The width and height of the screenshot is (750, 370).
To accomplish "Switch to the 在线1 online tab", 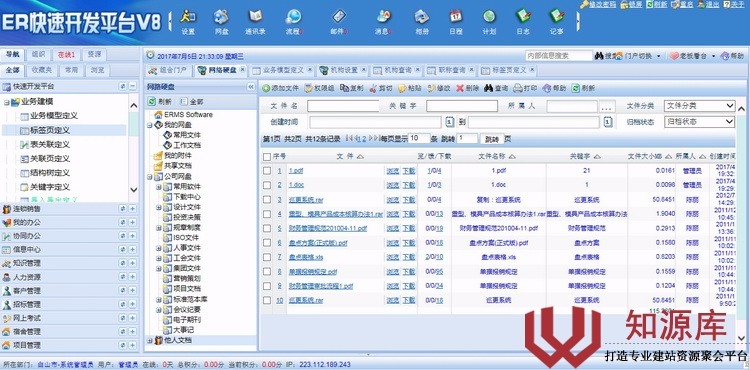I will (x=66, y=54).
